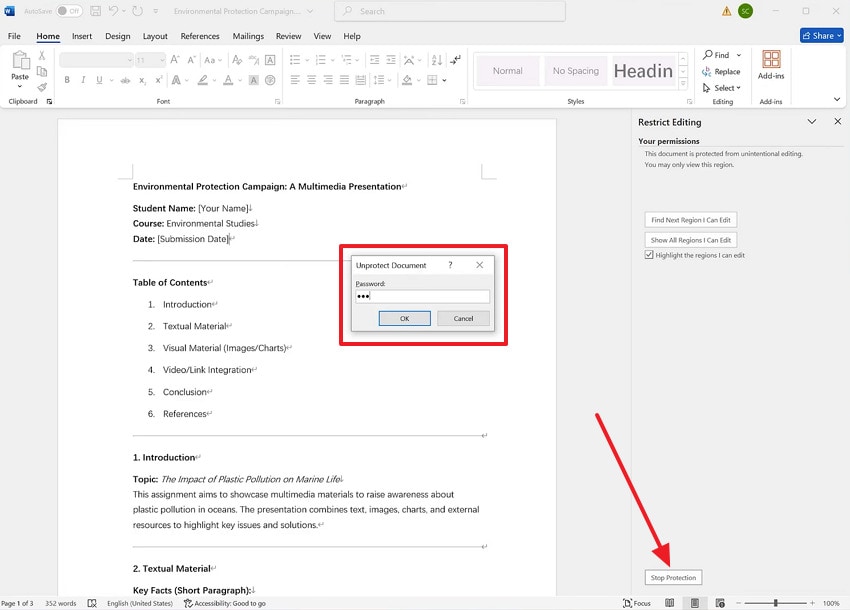Click the Cut scissors icon
The image size is (850, 610).
point(42,56)
